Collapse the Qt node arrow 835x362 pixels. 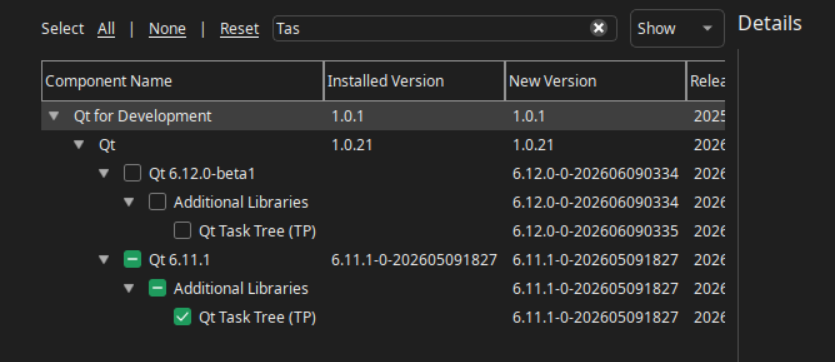79,145
